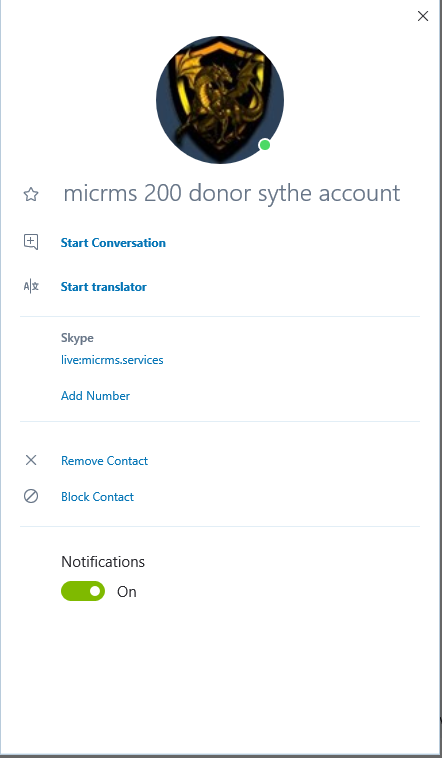This screenshot has height=758, width=442.
Task: Choose Block Contact option
Action: [x=97, y=497]
